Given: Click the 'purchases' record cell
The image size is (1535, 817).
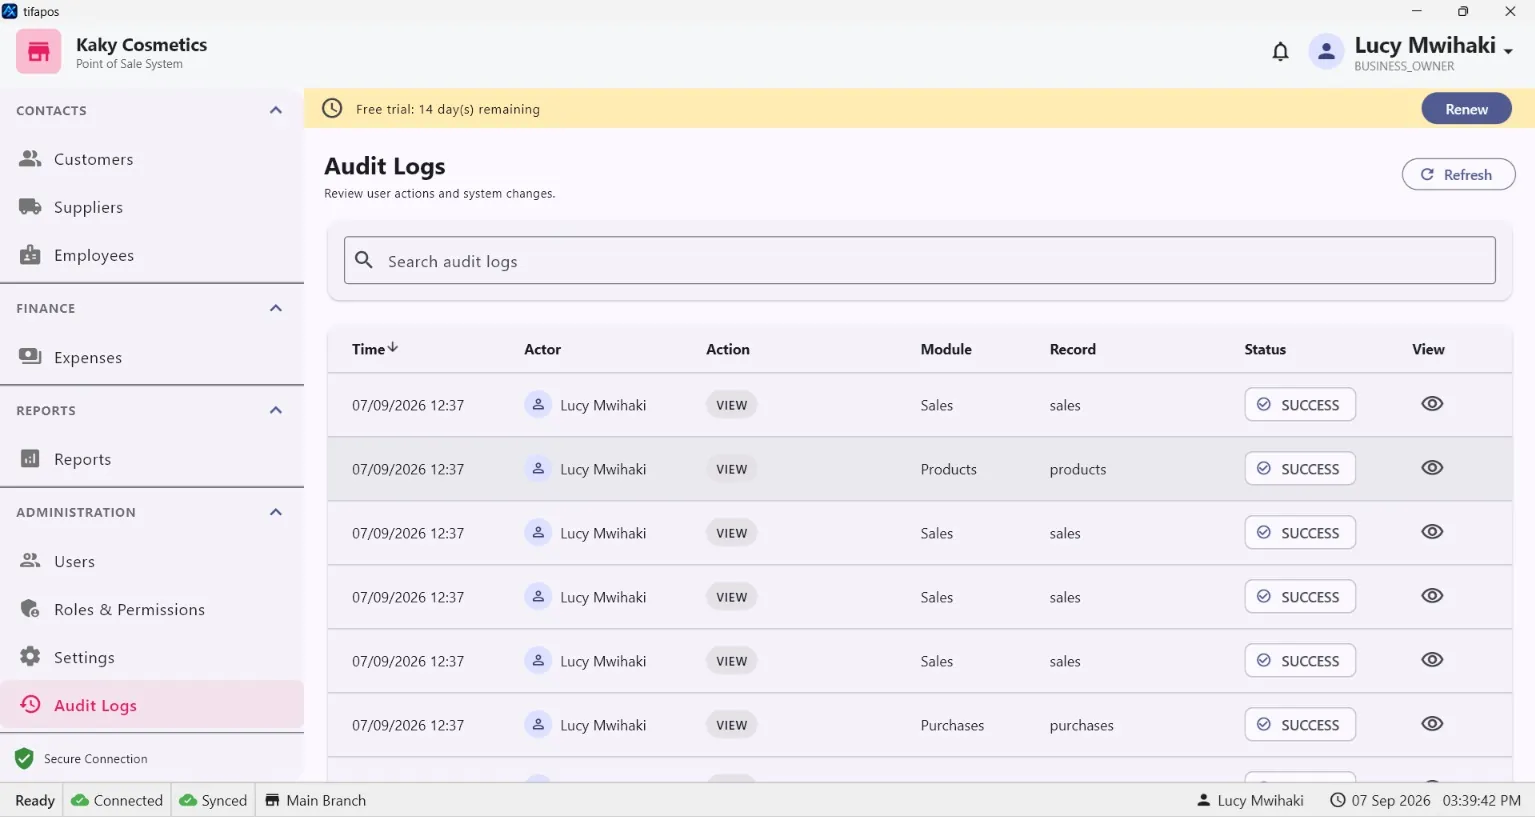Looking at the screenshot, I should coord(1081,725).
